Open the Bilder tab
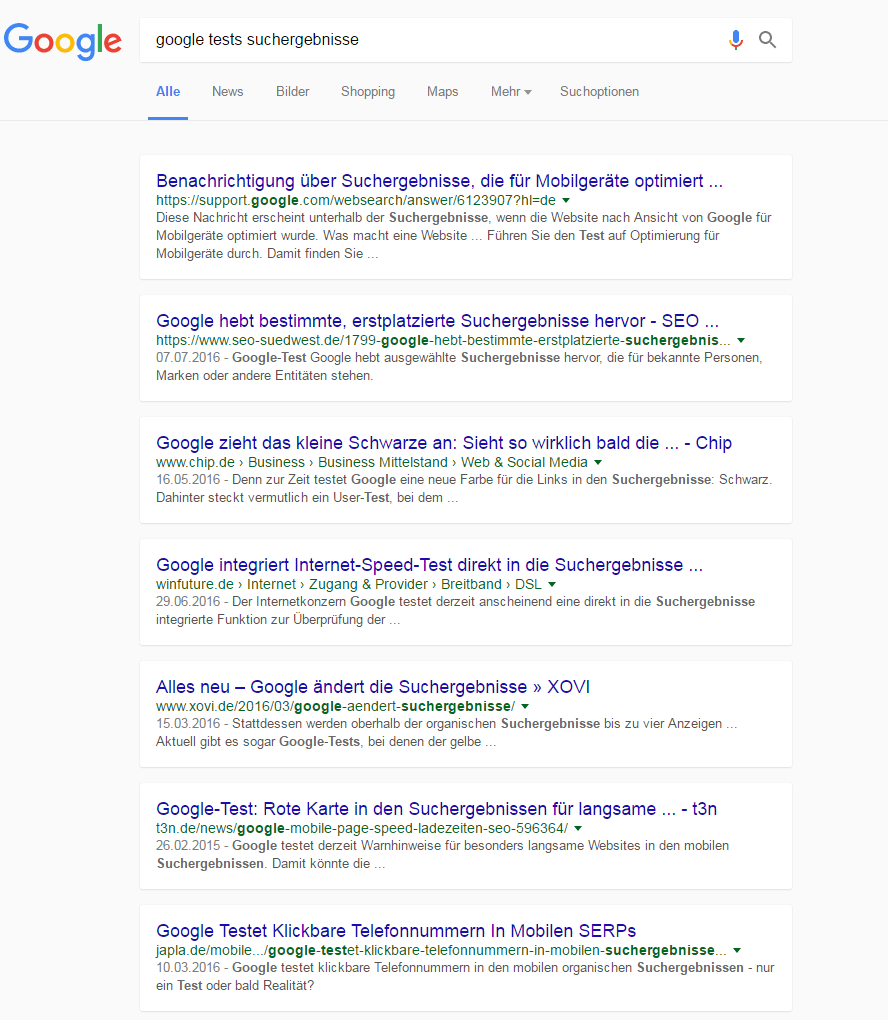Viewport: 888px width, 1020px height. (x=293, y=92)
